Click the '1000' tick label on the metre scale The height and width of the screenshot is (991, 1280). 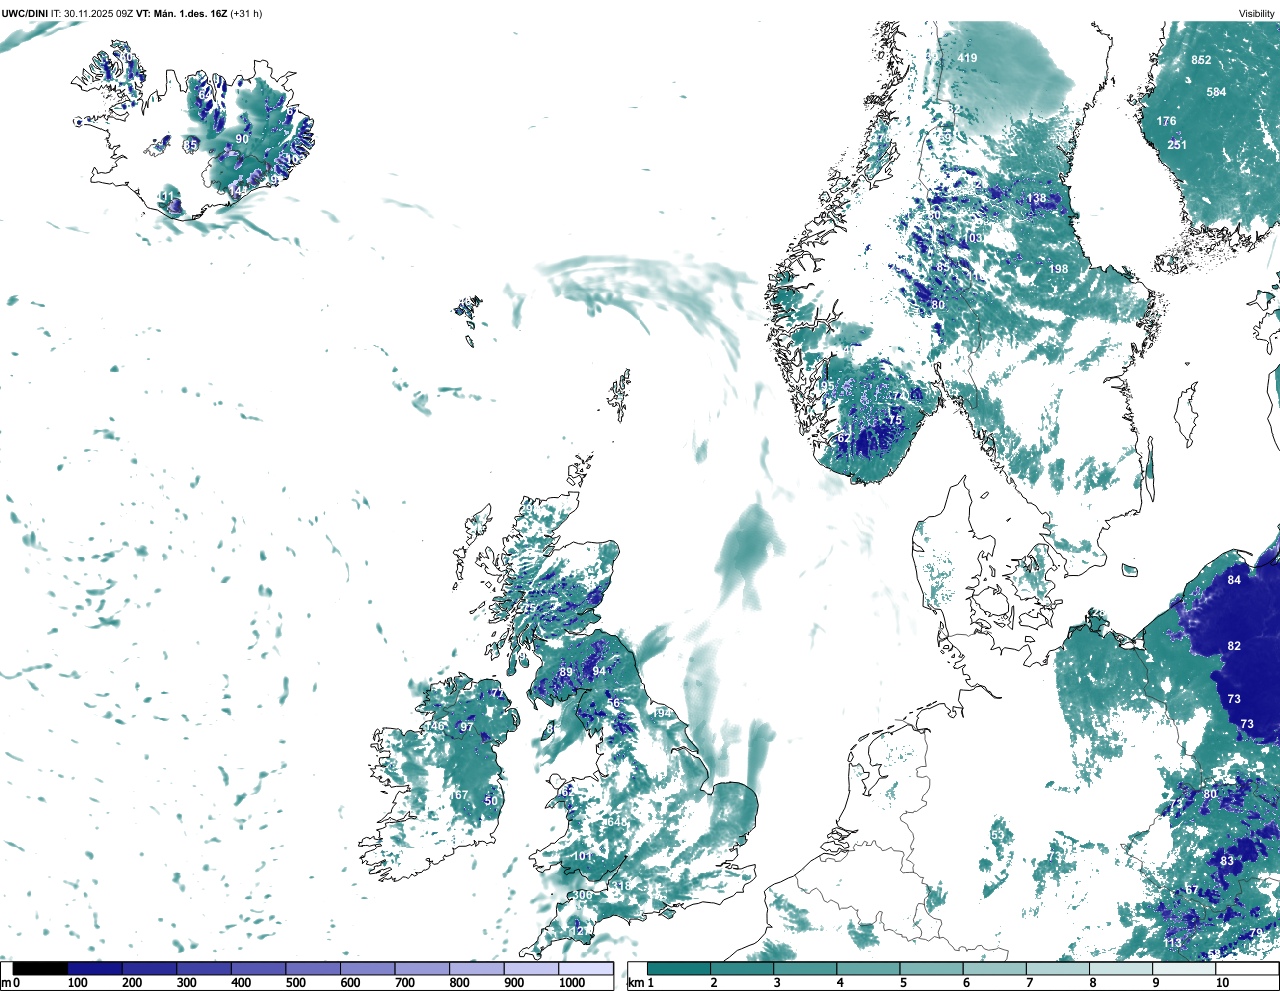tap(572, 983)
